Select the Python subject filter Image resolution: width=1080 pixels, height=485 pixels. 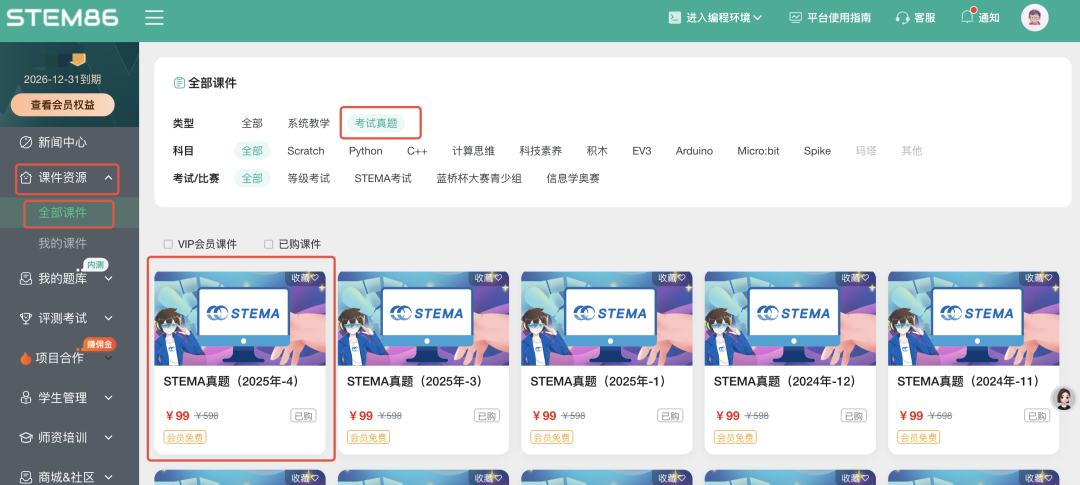365,151
